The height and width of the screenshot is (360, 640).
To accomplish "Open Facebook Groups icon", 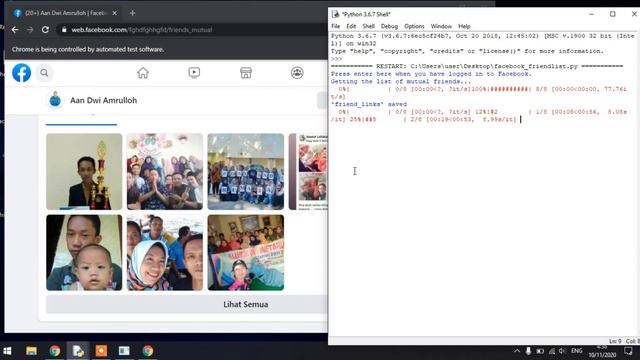I will pos(297,73).
